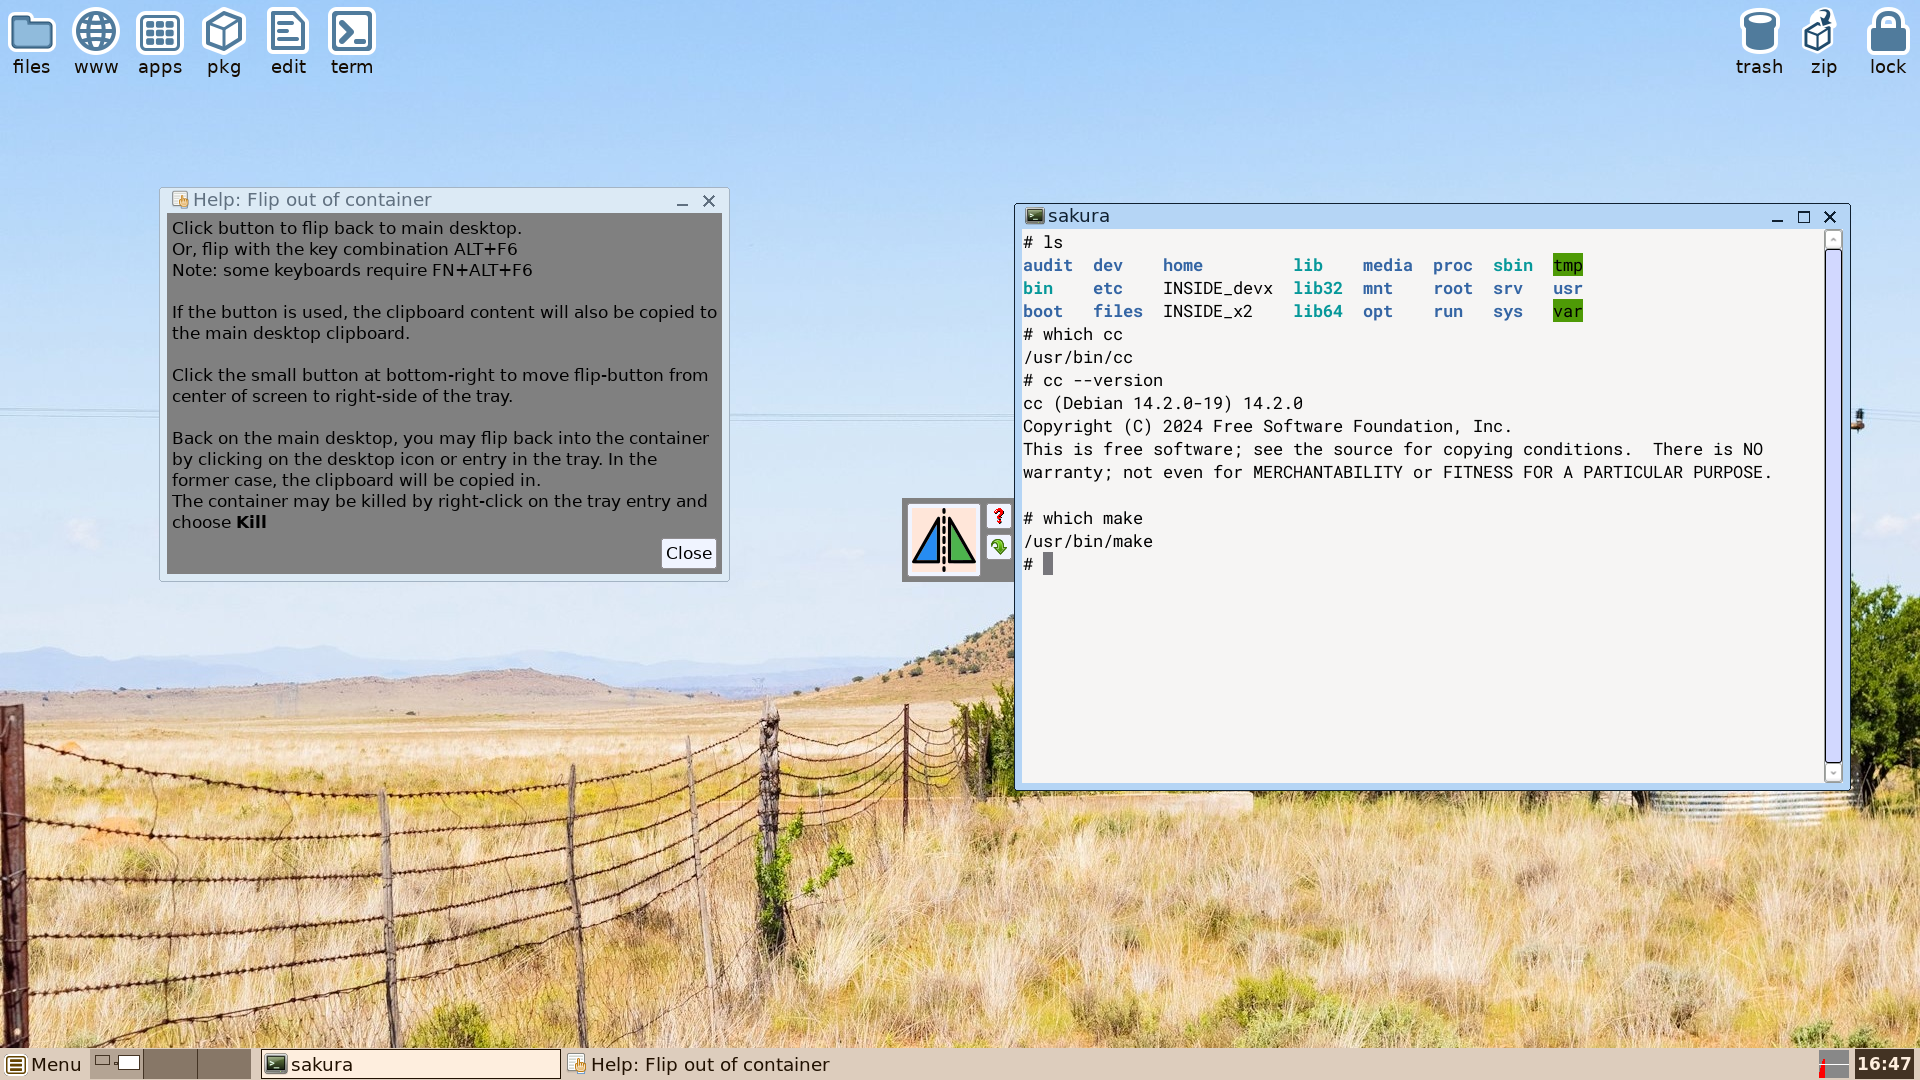The height and width of the screenshot is (1080, 1920).
Task: Open the apps desktop icon
Action: click(160, 42)
